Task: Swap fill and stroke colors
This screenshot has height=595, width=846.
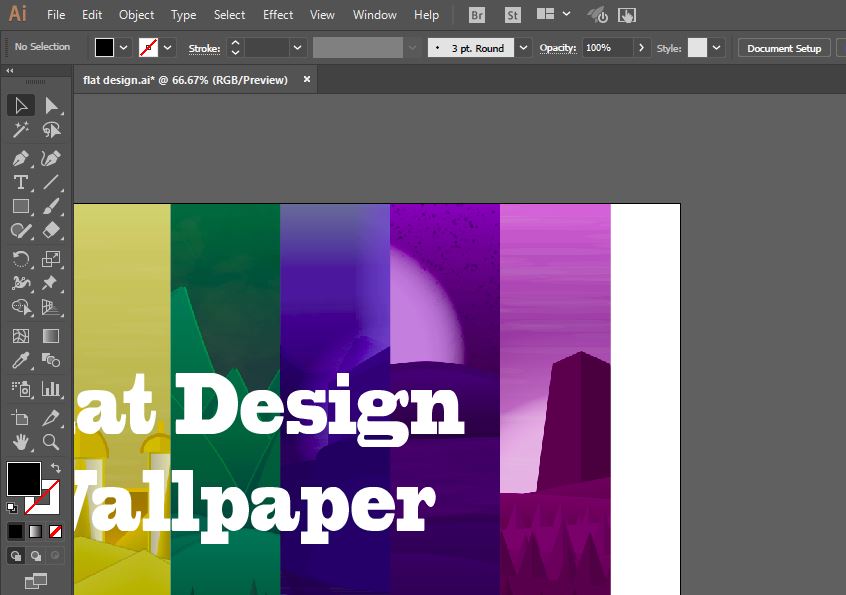Action: coord(57,467)
